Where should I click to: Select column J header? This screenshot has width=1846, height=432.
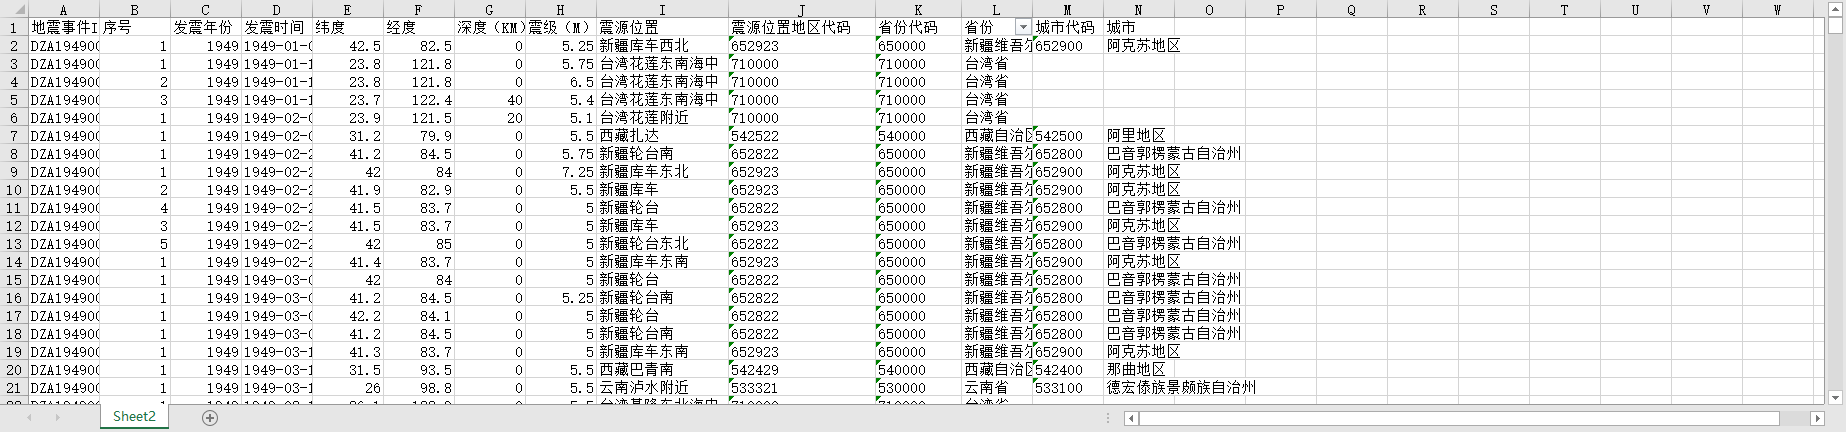(x=802, y=10)
